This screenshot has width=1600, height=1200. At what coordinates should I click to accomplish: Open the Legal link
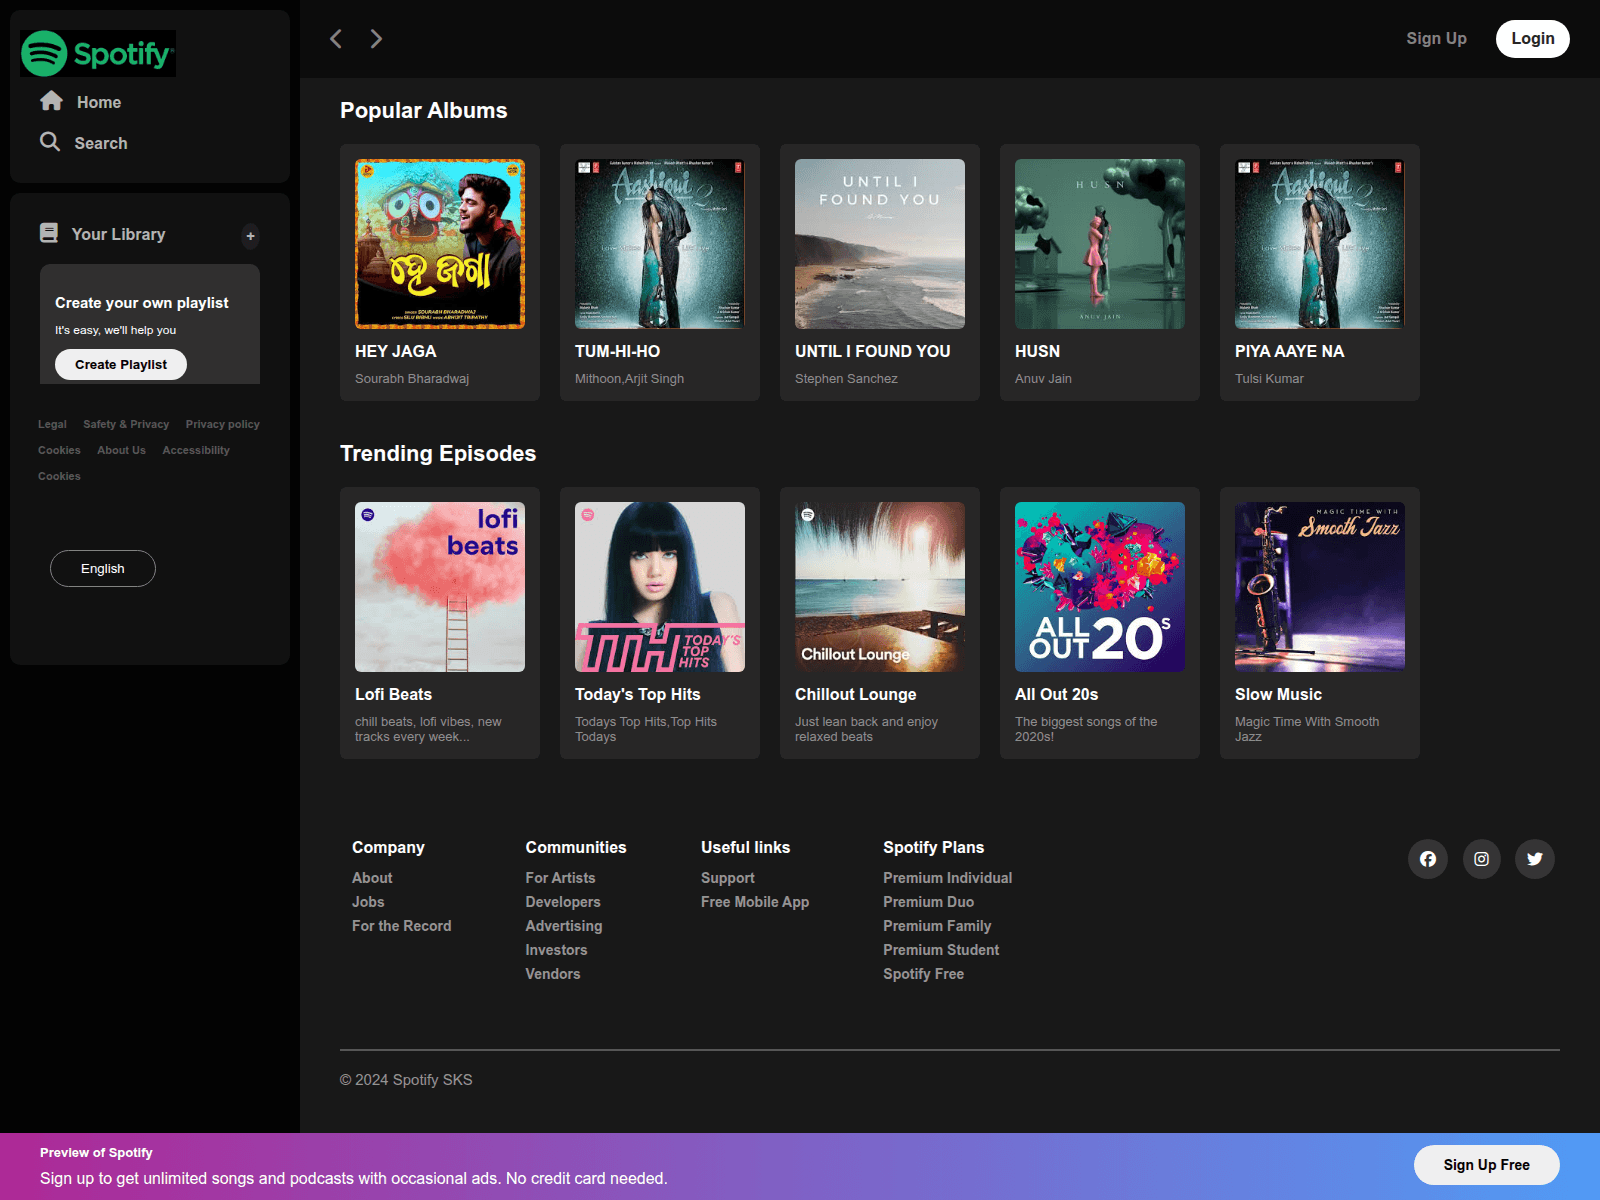[52, 424]
